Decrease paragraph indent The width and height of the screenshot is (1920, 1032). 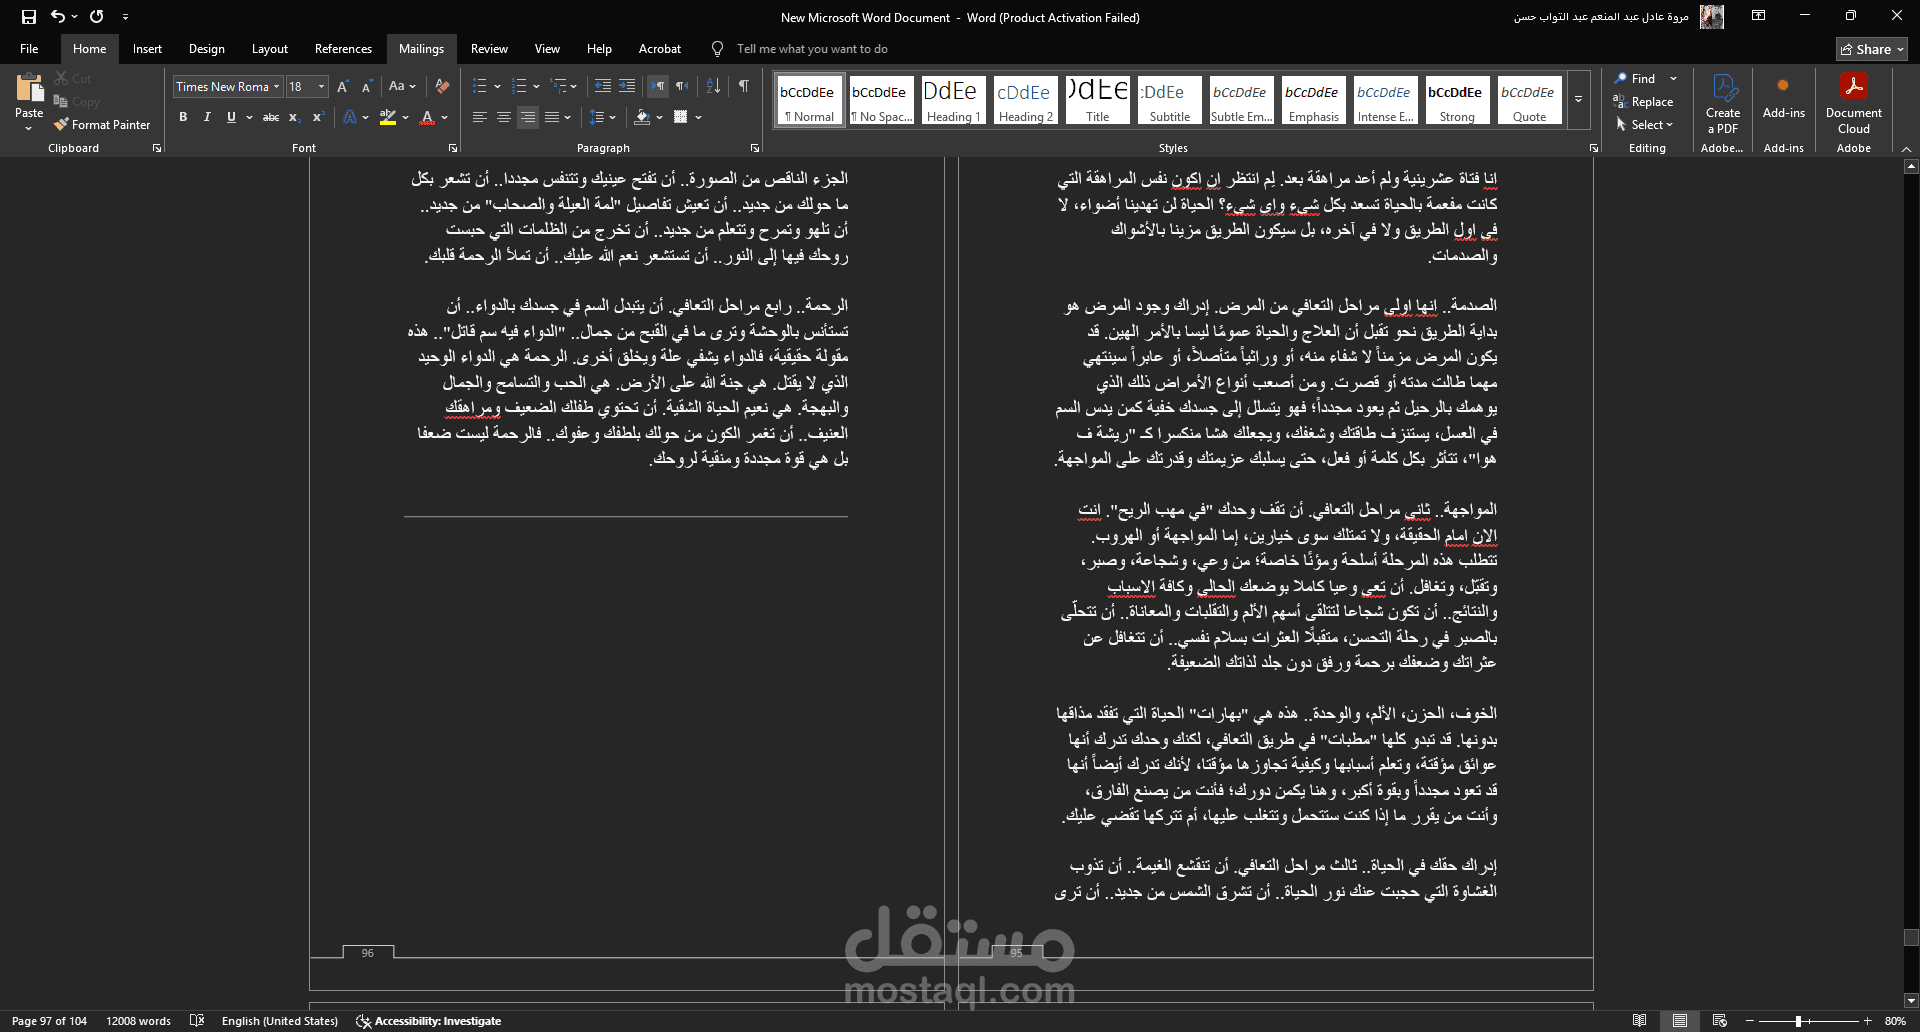(603, 87)
